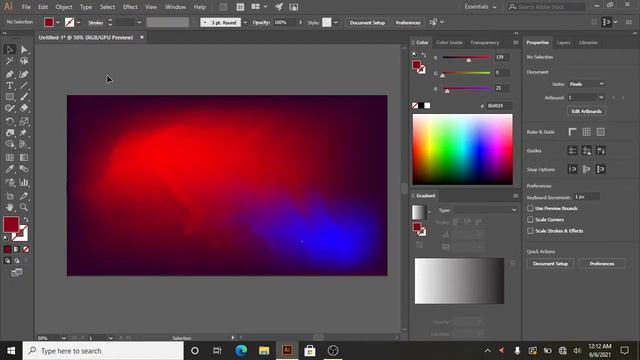This screenshot has height=360, width=640.
Task: Select the Zoom tool
Action: click(24, 207)
